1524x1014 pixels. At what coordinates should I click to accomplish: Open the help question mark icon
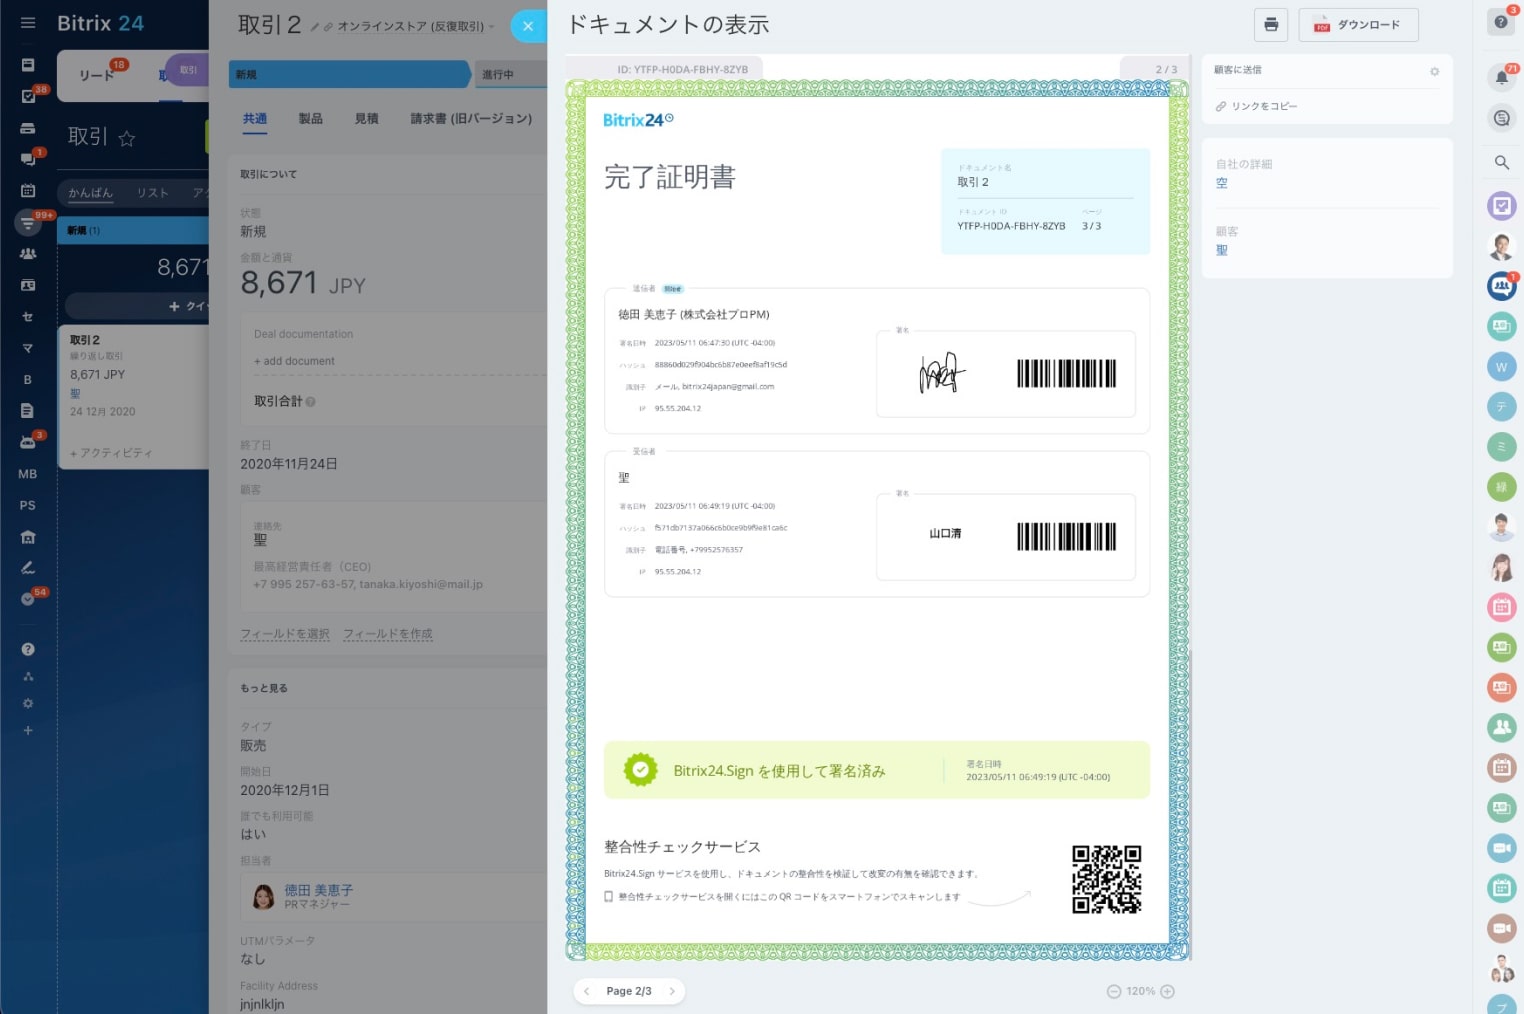click(1500, 22)
